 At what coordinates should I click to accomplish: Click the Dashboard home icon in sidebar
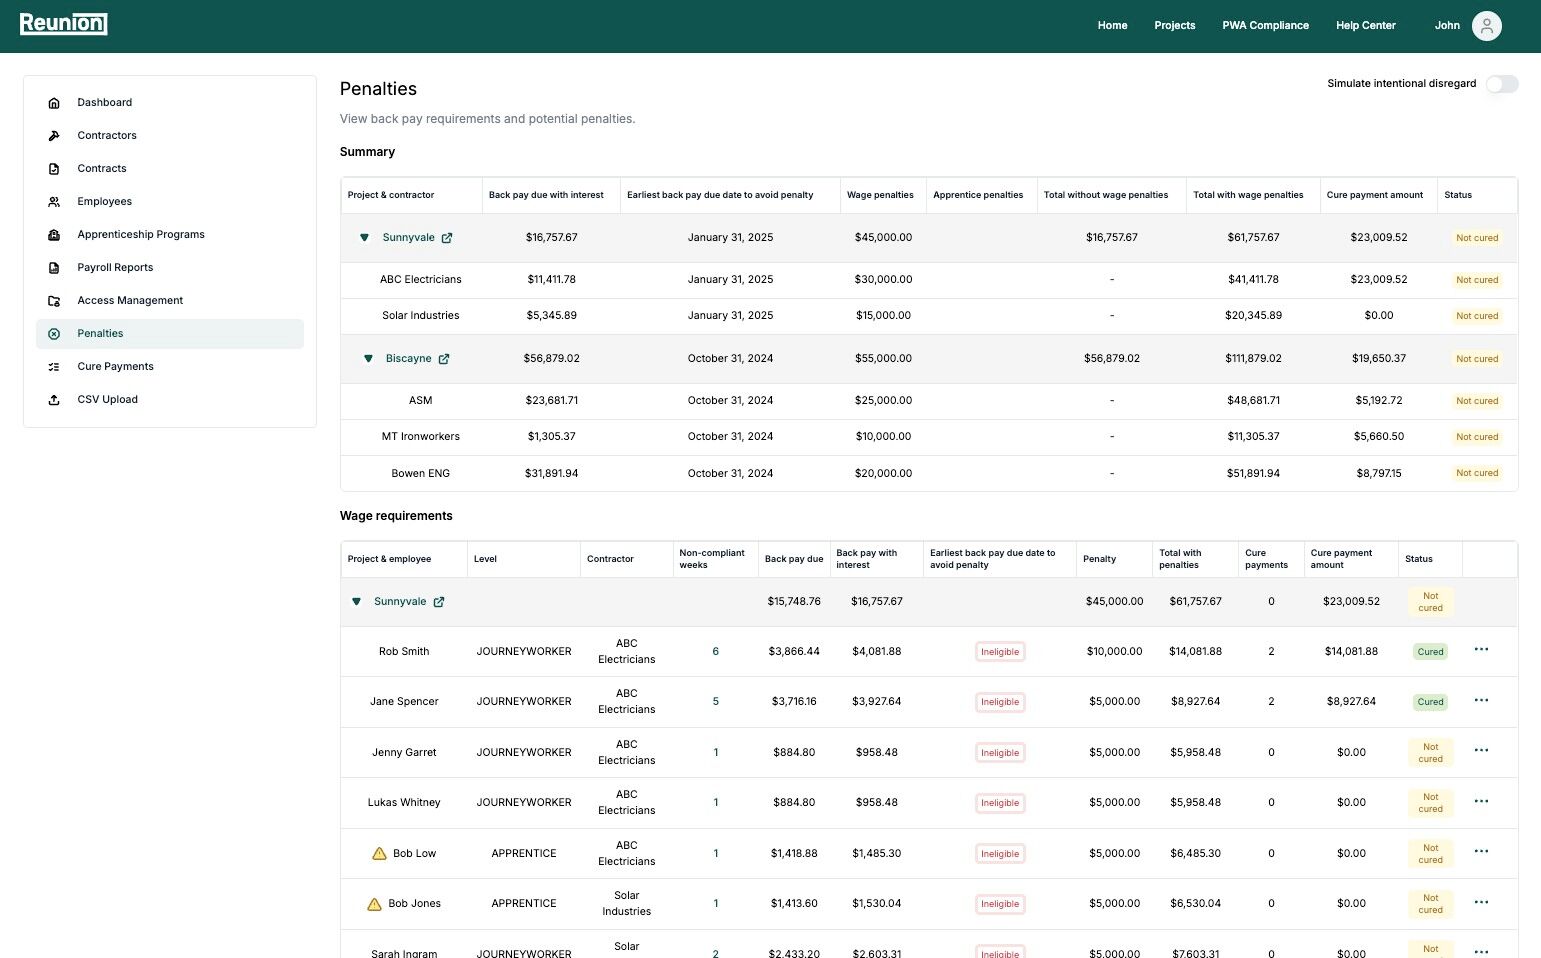[54, 103]
